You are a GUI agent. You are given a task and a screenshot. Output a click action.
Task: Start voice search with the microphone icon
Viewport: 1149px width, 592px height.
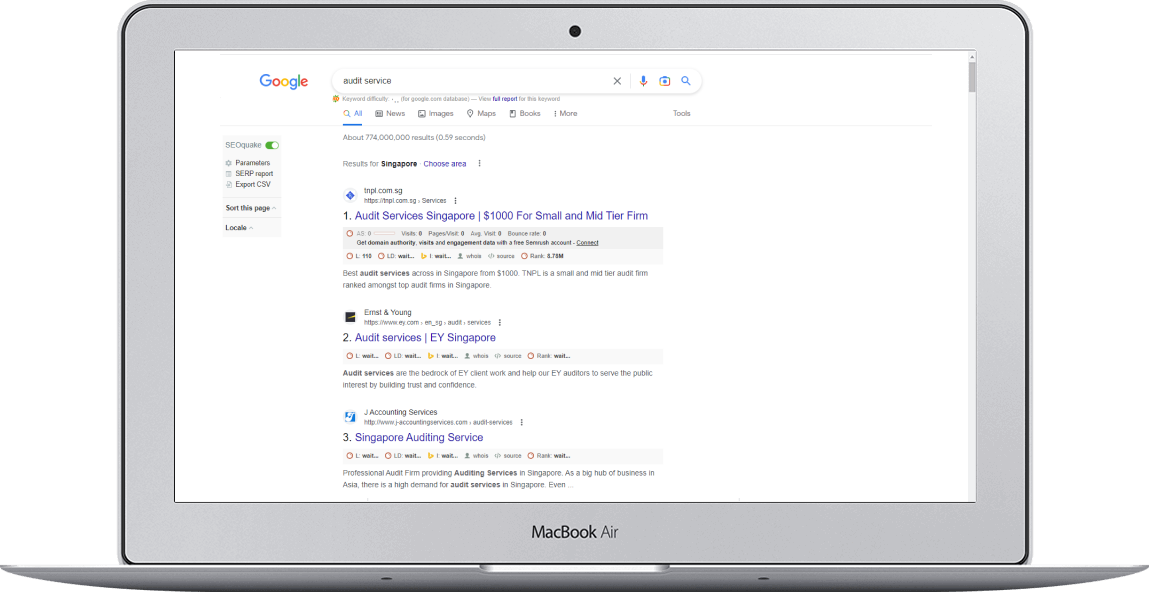[643, 81]
